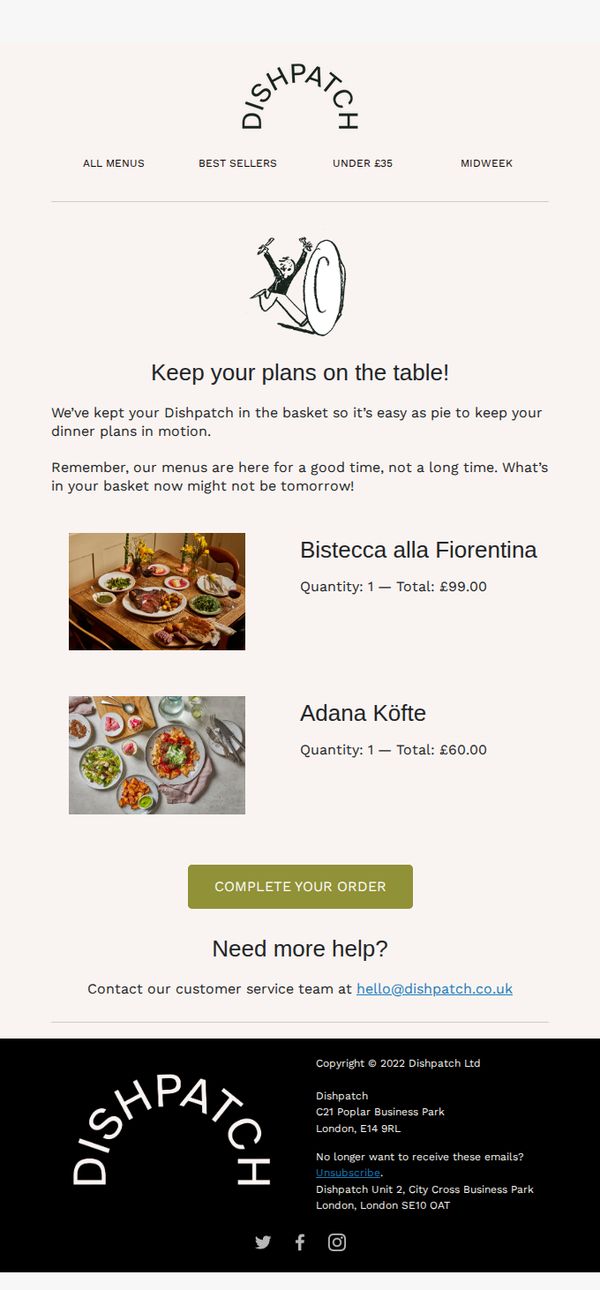Select BEST SELLERS in the navigation
Image resolution: width=600 pixels, height=1290 pixels.
[x=238, y=163]
